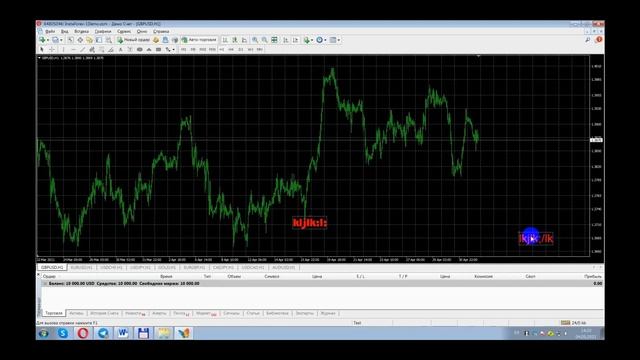Click the Прибыль column header
The width and height of the screenshot is (640, 360).
click(x=593, y=276)
